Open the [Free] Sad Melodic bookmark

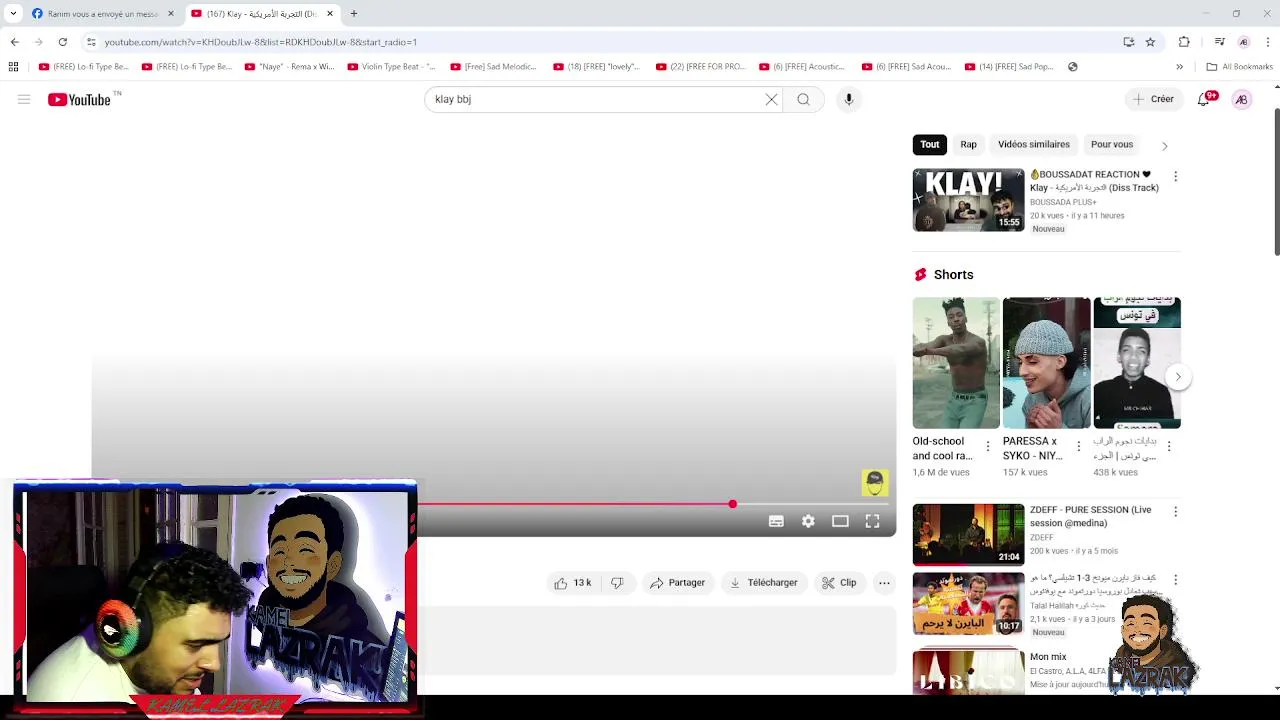pyautogui.click(x=494, y=67)
